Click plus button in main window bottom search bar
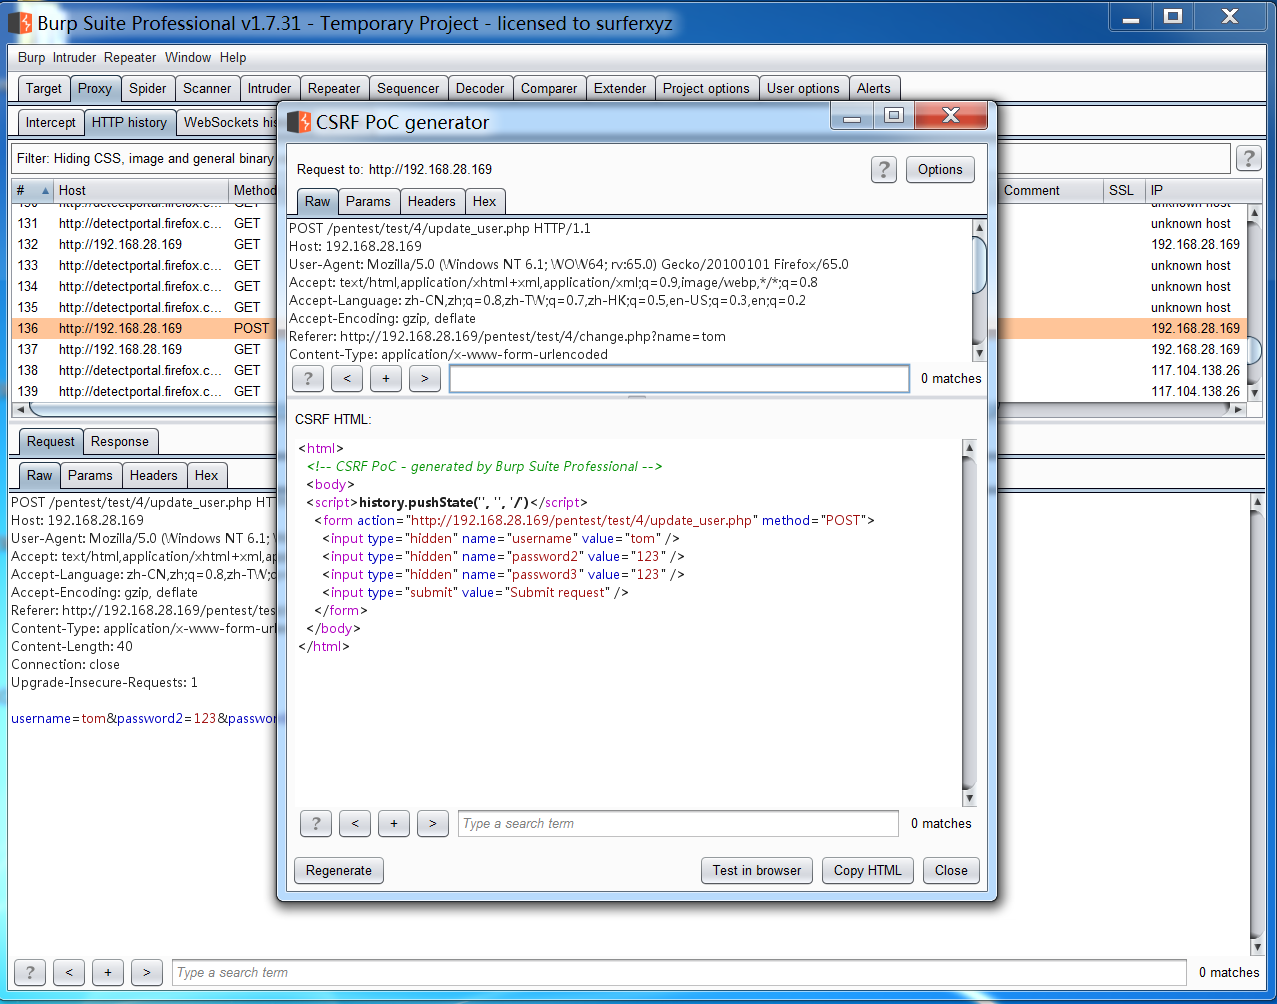Screen dimensions: 1277x1004 108,972
